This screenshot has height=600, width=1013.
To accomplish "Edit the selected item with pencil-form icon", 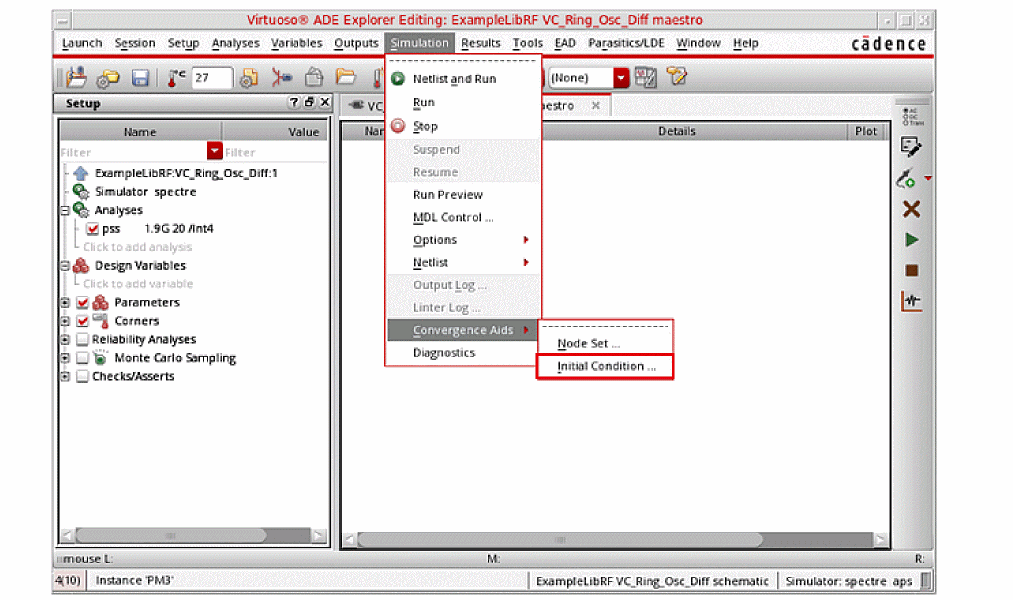I will 911,147.
